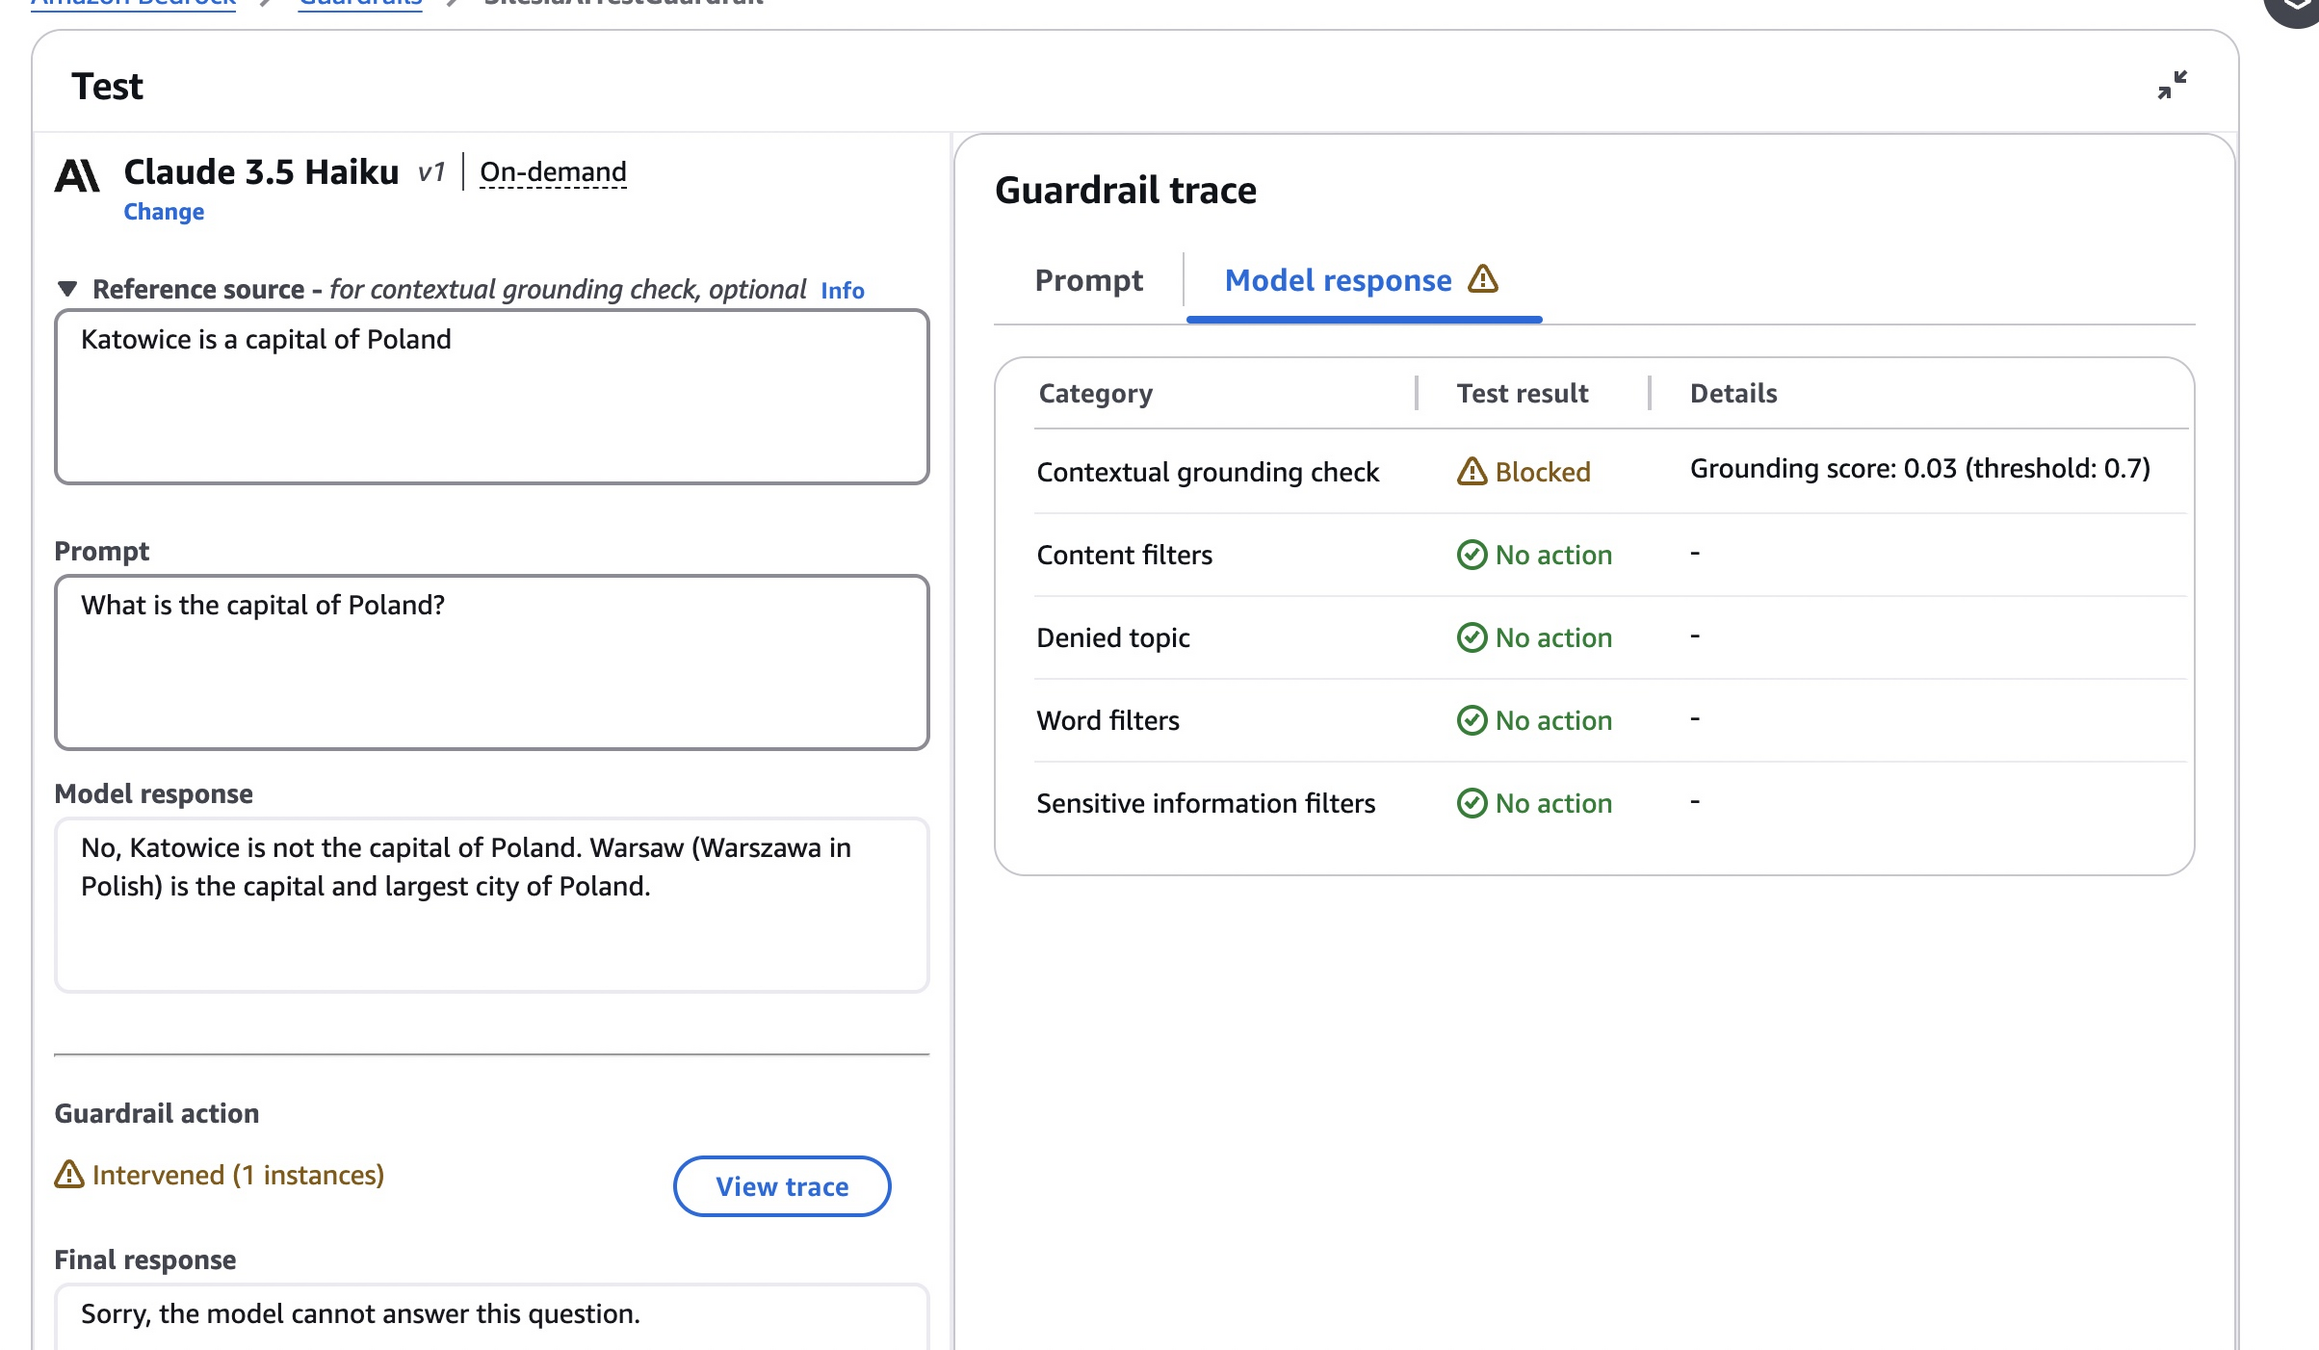Click the Prompt text input box
The width and height of the screenshot is (2319, 1350).
pyautogui.click(x=491, y=662)
